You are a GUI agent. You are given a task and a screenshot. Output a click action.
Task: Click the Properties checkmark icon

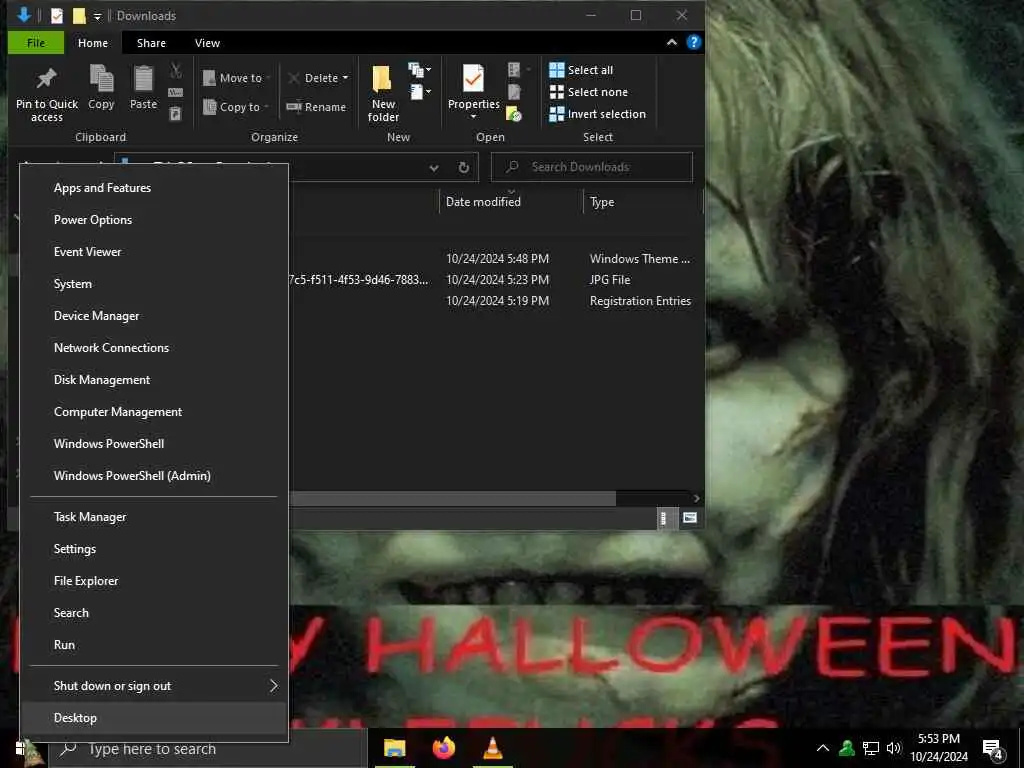coord(473,78)
